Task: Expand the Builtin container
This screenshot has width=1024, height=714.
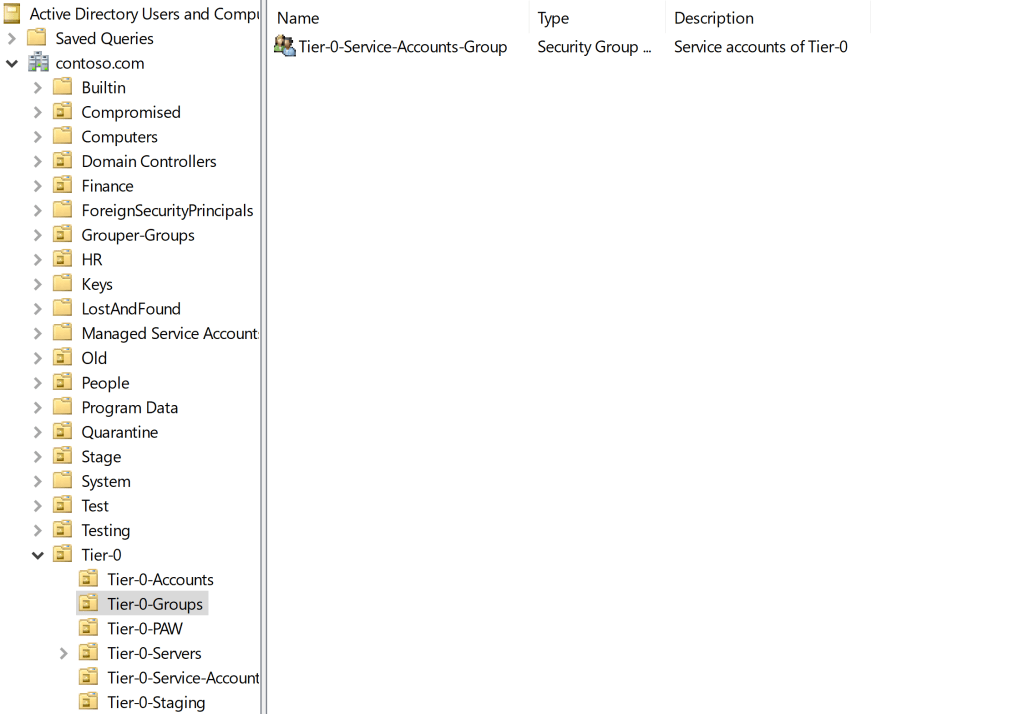Action: pyautogui.click(x=38, y=87)
